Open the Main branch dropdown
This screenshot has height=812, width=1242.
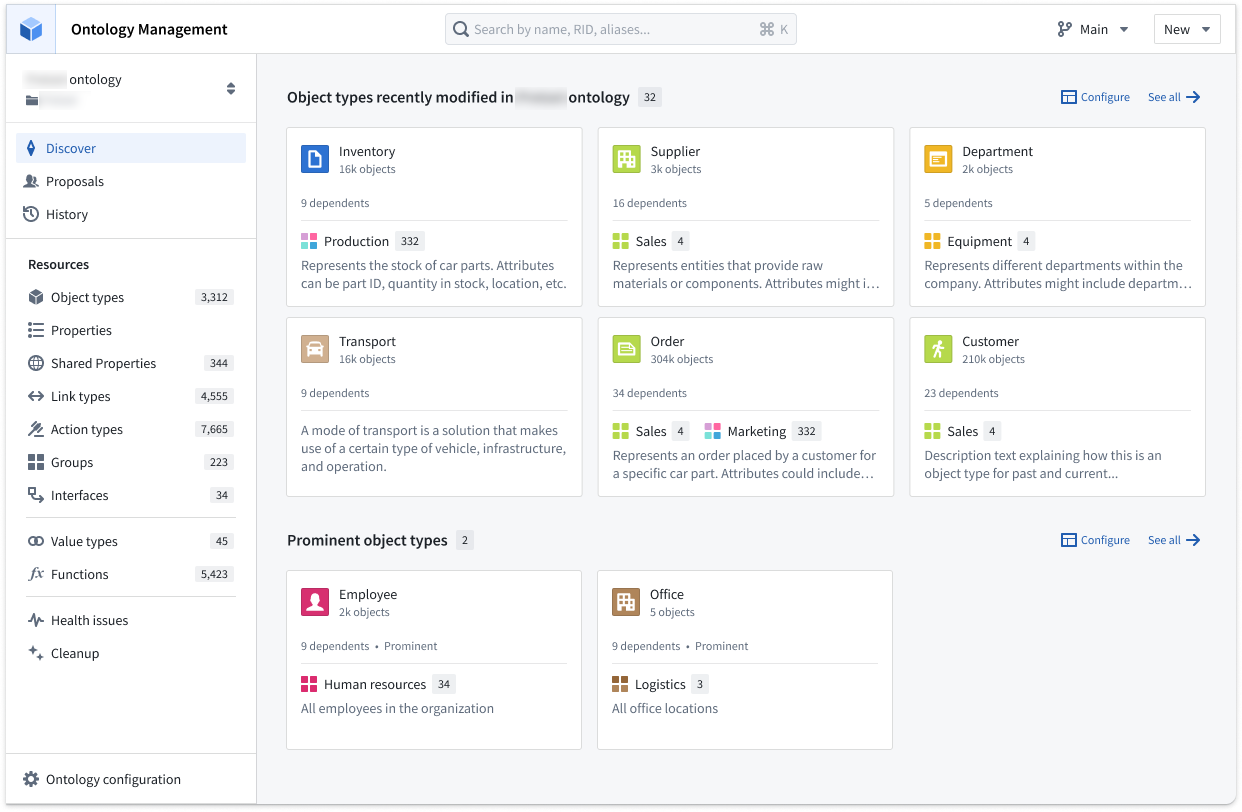[x=1093, y=29]
